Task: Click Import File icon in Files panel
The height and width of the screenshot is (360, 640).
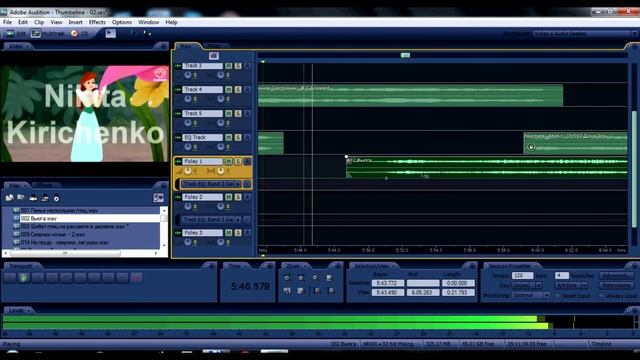Action: (9, 198)
